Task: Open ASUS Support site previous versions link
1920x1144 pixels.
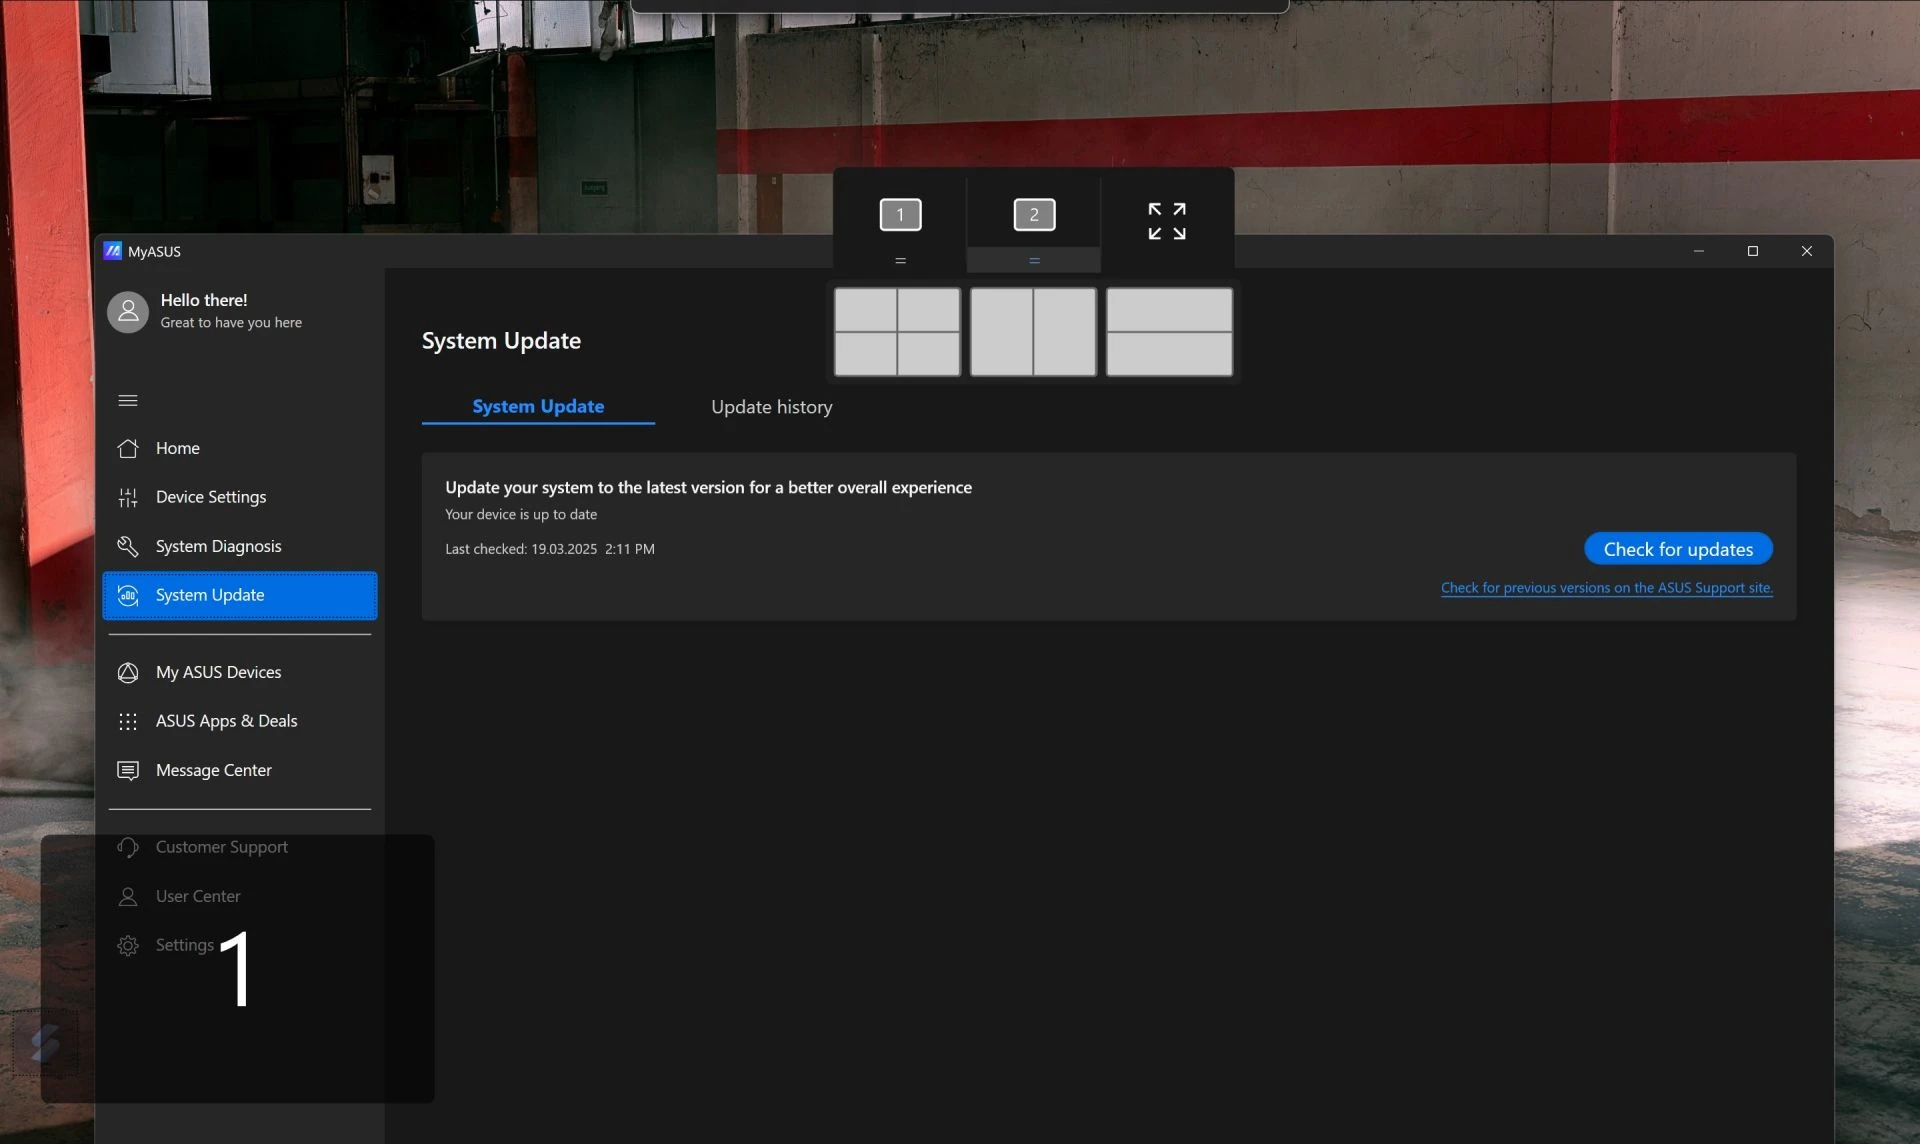Action: [x=1606, y=588]
